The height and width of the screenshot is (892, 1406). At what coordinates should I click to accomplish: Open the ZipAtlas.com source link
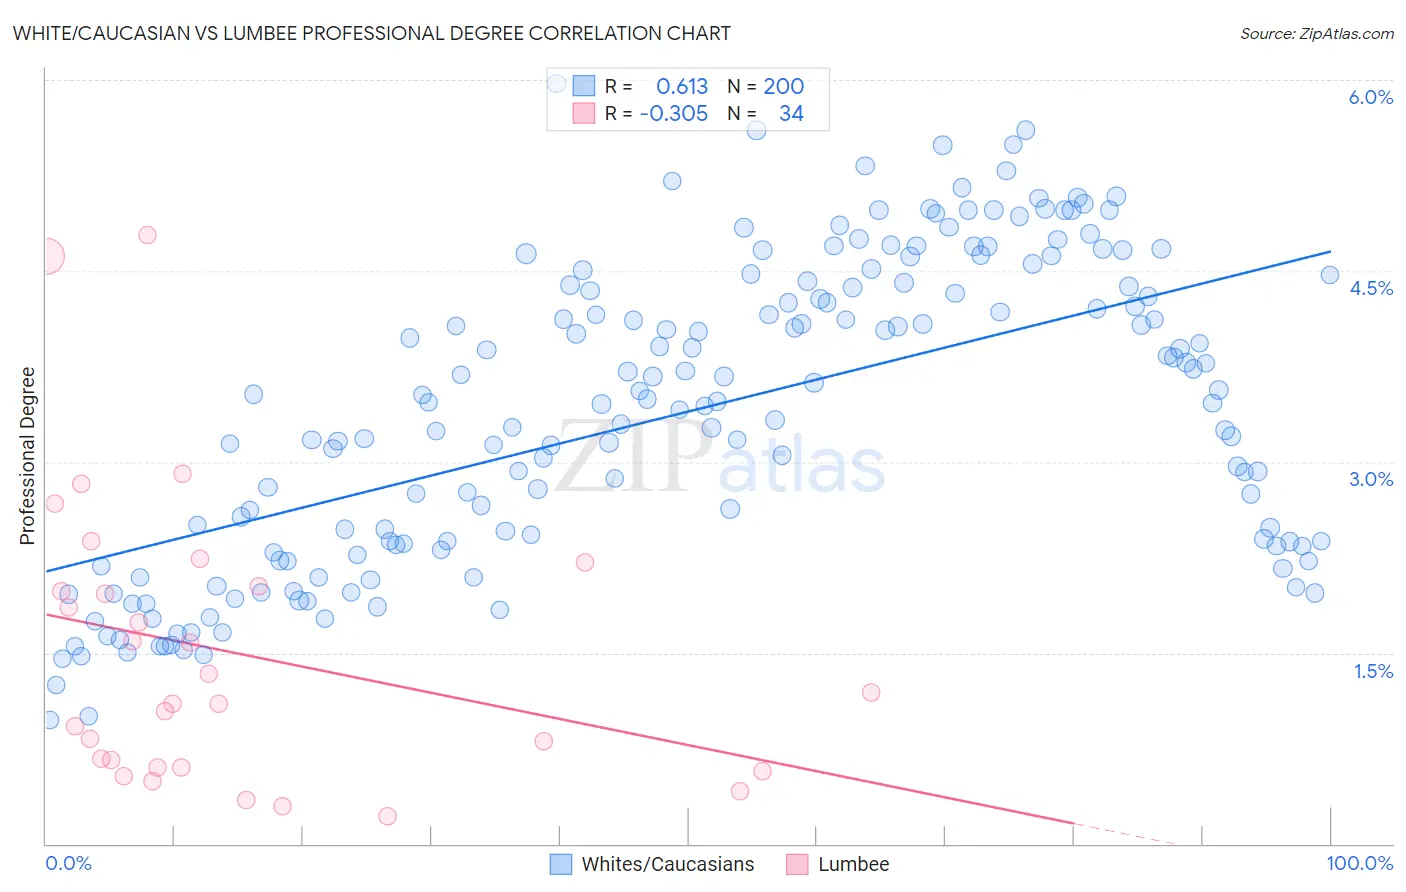tap(1317, 34)
